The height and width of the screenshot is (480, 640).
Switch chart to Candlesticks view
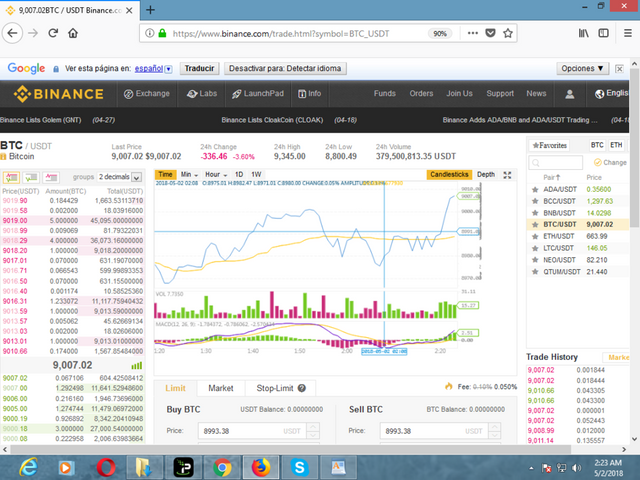(449, 174)
